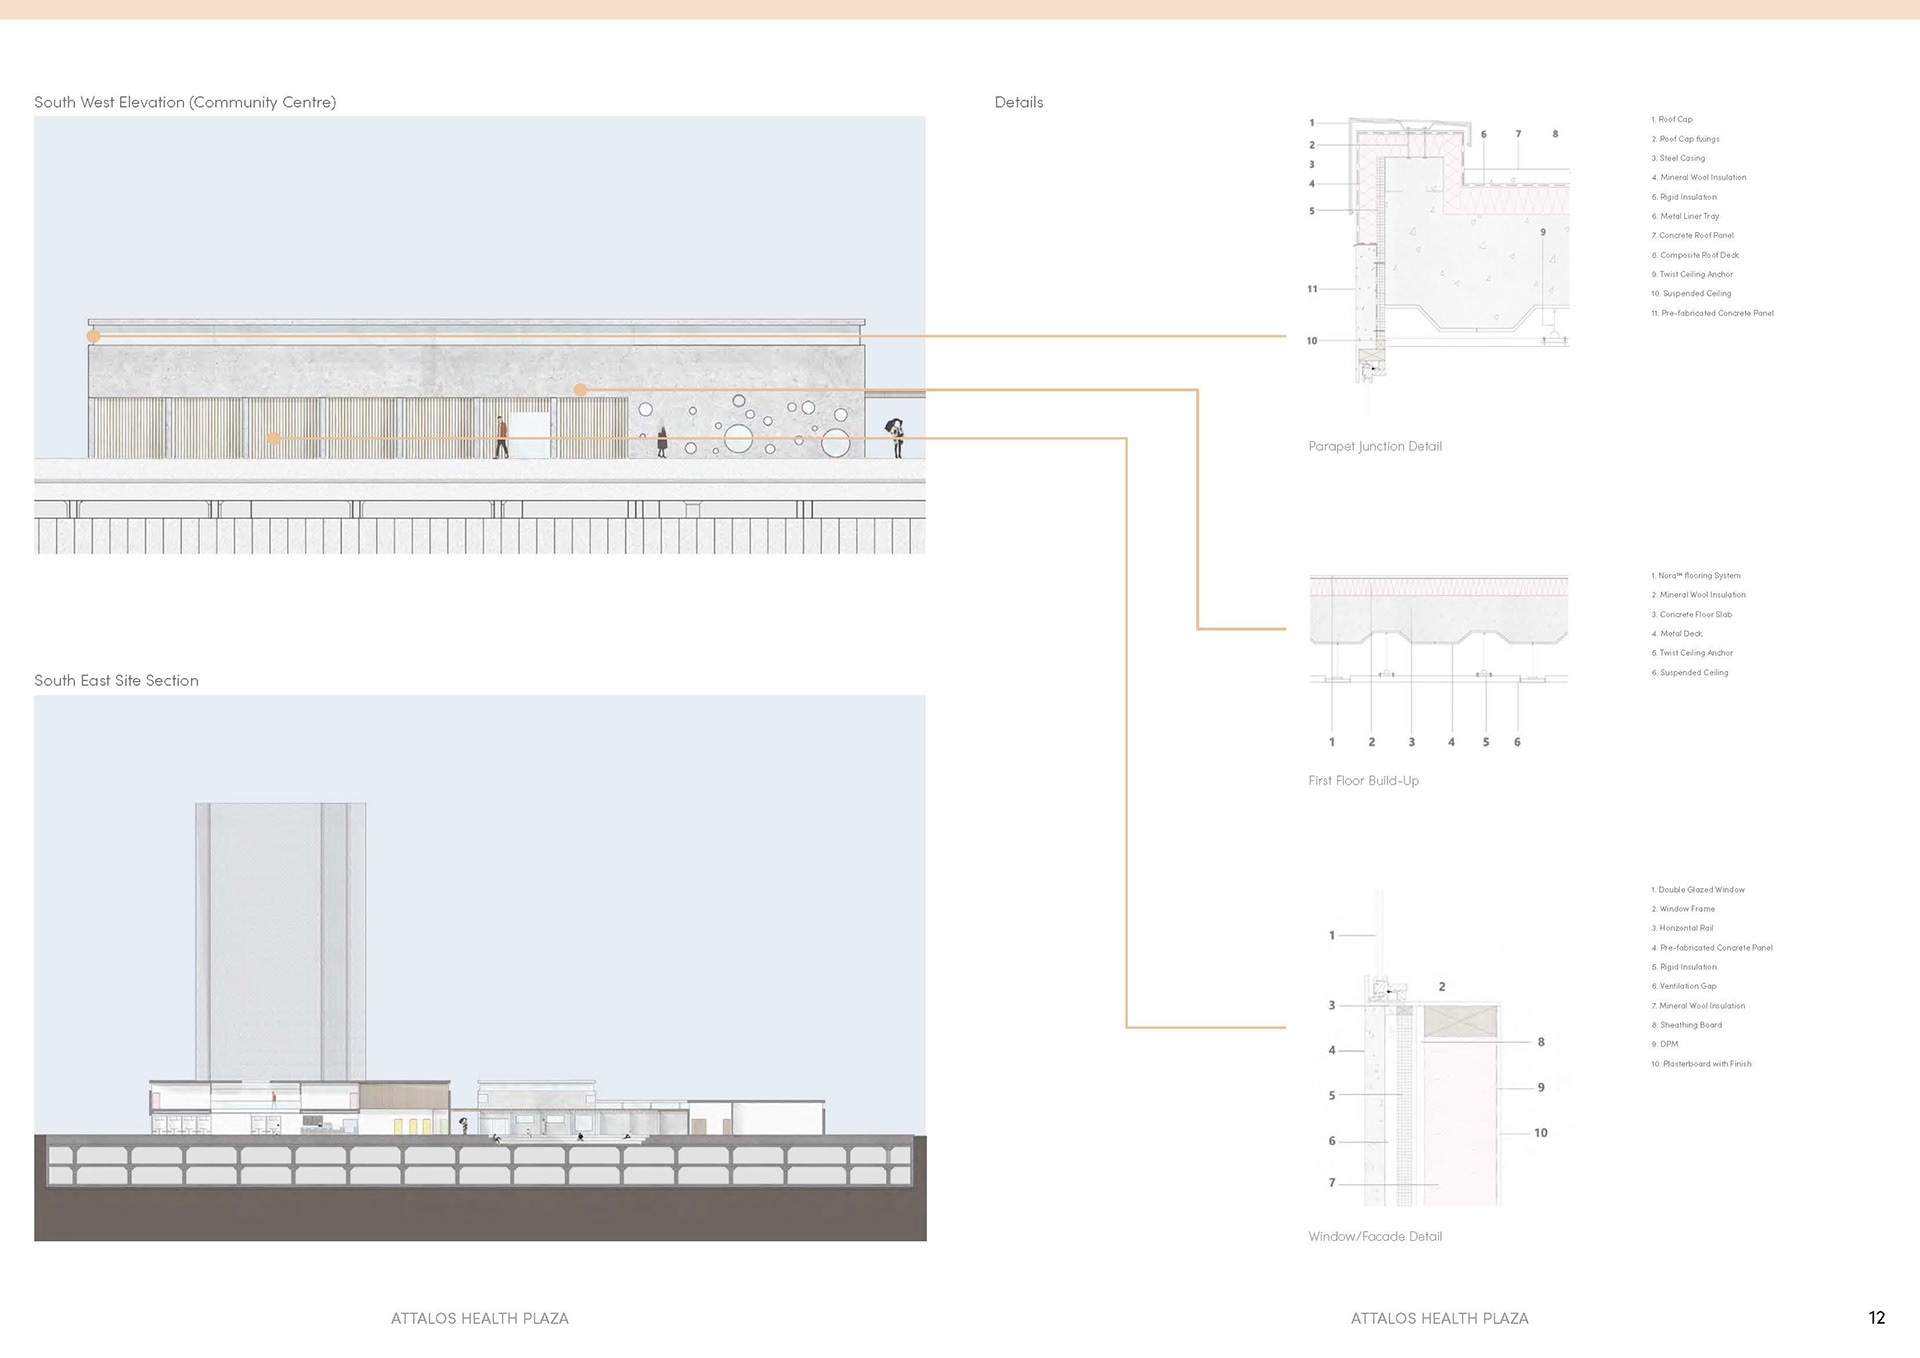This screenshot has height=1358, width=1920.
Task: Click the 'Window/Facade Detail' caption
Action: point(1374,1237)
